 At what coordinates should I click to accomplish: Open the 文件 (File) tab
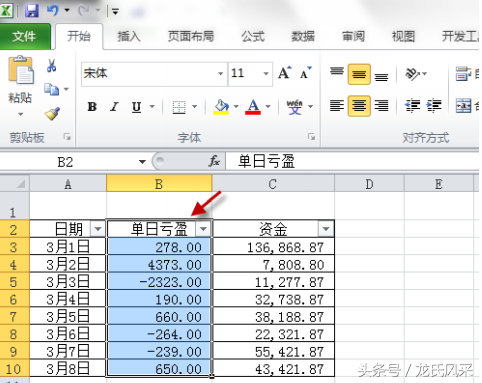tap(24, 36)
